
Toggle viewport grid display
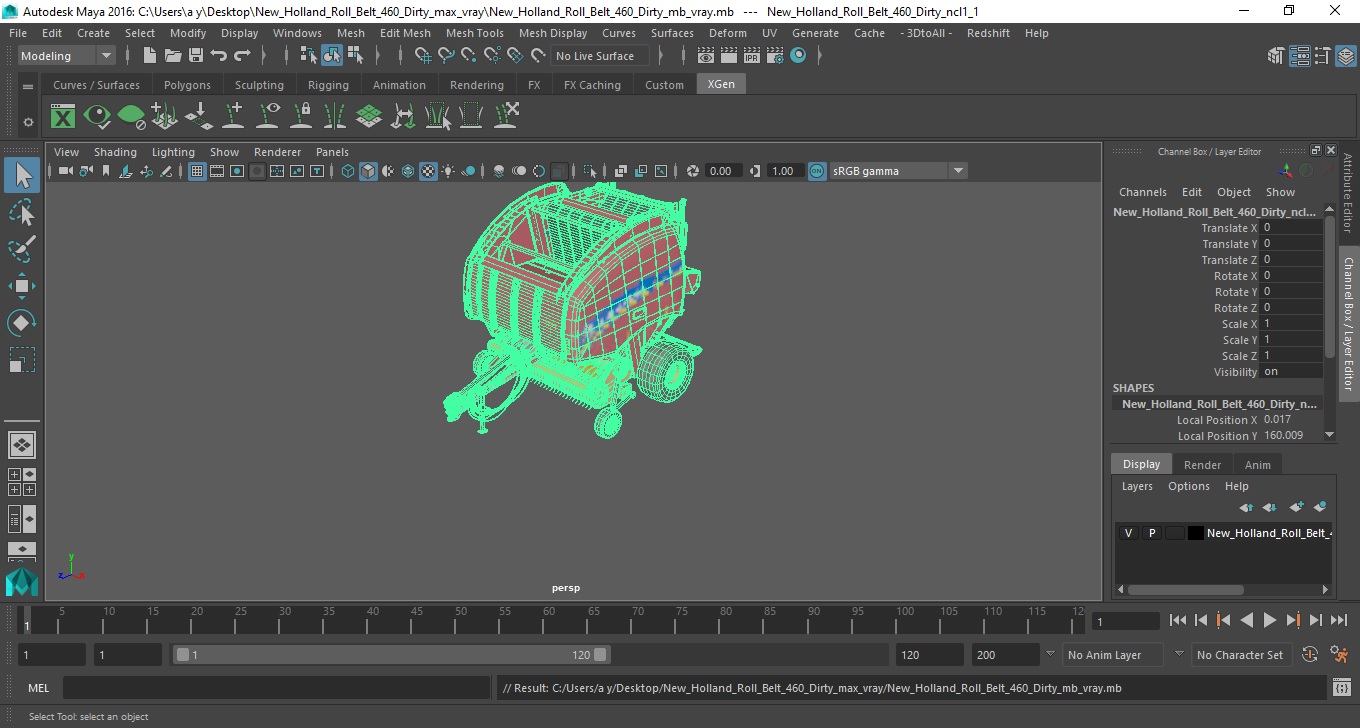click(197, 171)
